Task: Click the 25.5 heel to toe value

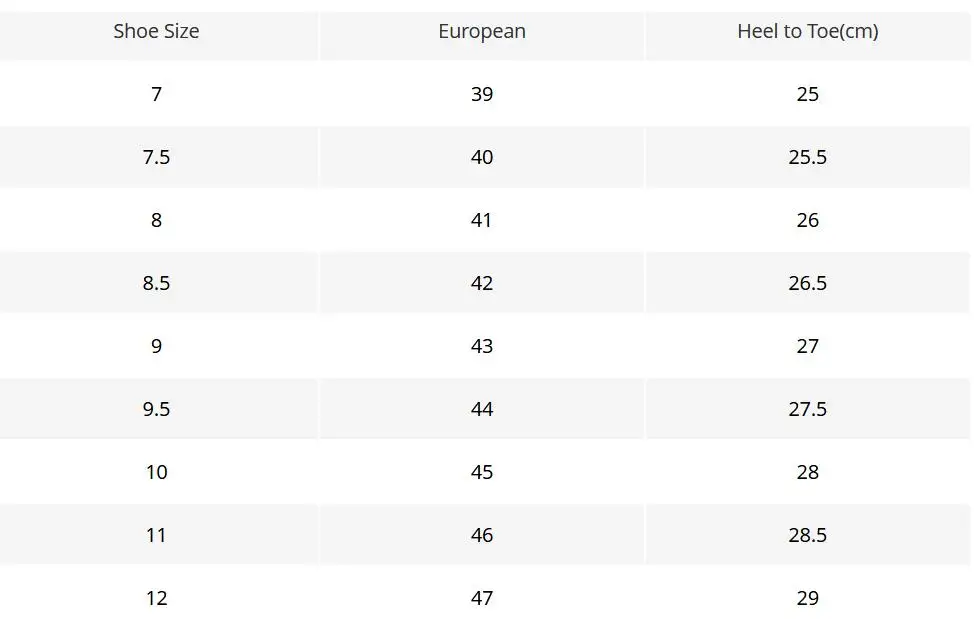Action: coord(808,157)
